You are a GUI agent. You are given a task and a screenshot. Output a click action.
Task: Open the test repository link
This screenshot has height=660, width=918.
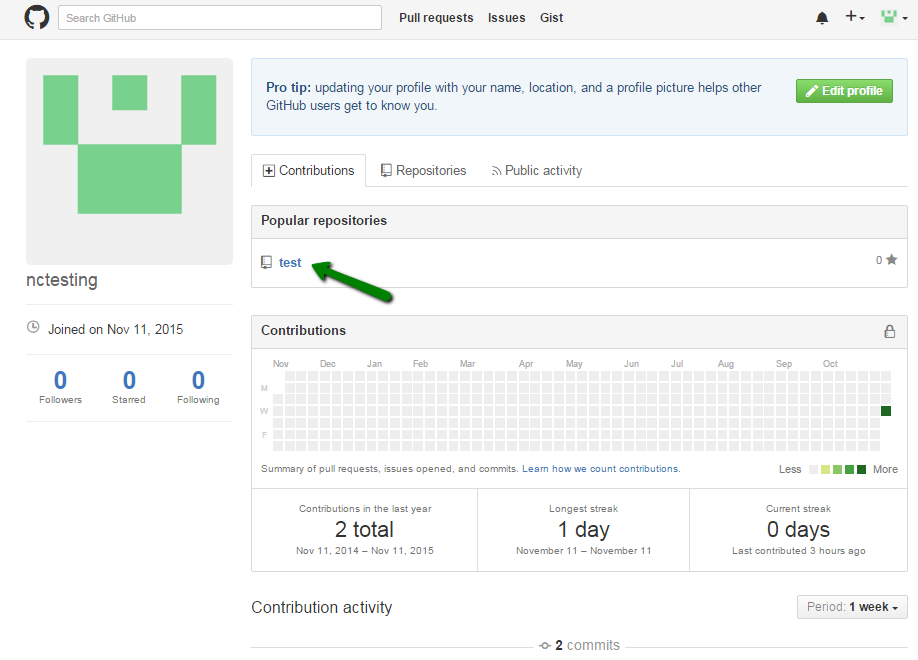(288, 262)
